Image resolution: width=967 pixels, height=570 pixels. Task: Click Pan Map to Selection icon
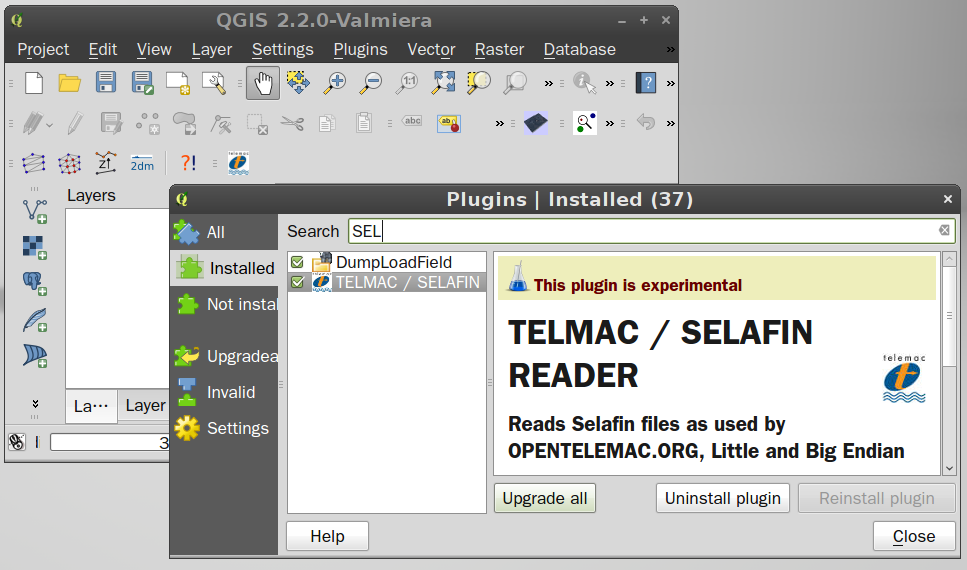[298, 83]
